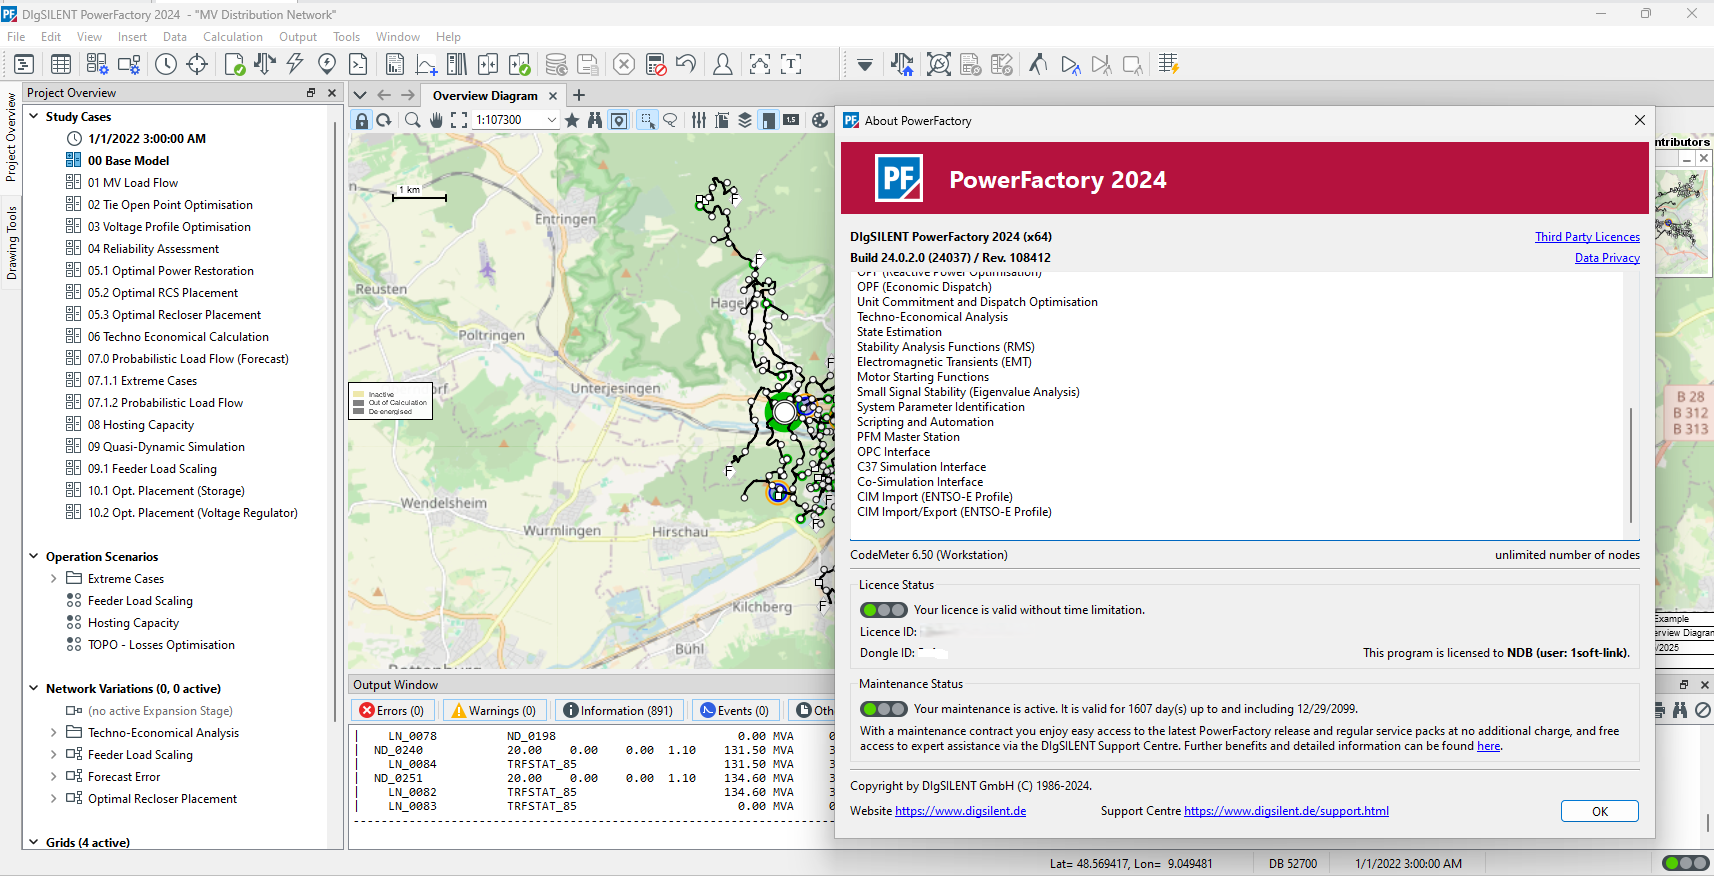This screenshot has width=1714, height=876.
Task: Click the star bookmark icon in diagram toolbar
Action: pos(572,120)
